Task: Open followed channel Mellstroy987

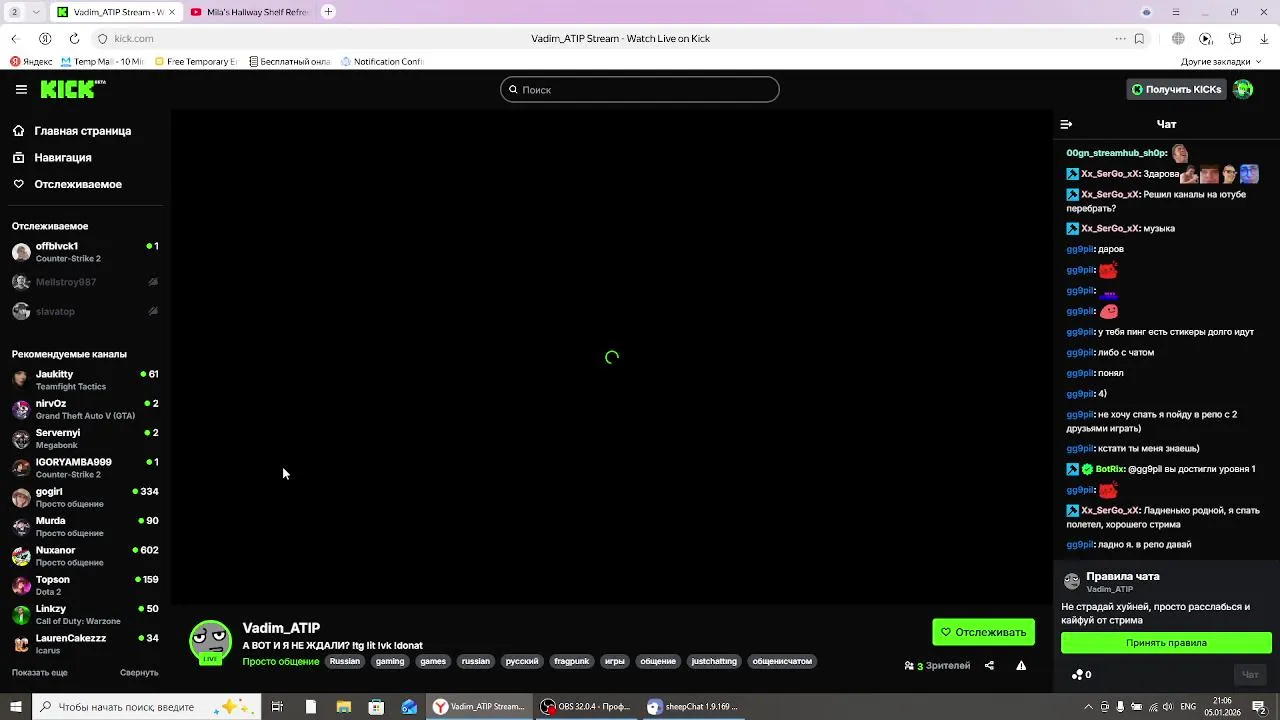Action: 85,282
